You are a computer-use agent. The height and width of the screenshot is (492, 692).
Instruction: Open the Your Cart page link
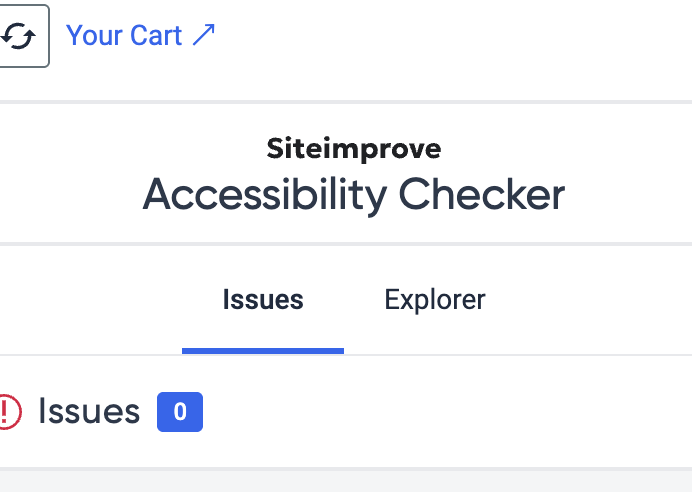(x=140, y=35)
